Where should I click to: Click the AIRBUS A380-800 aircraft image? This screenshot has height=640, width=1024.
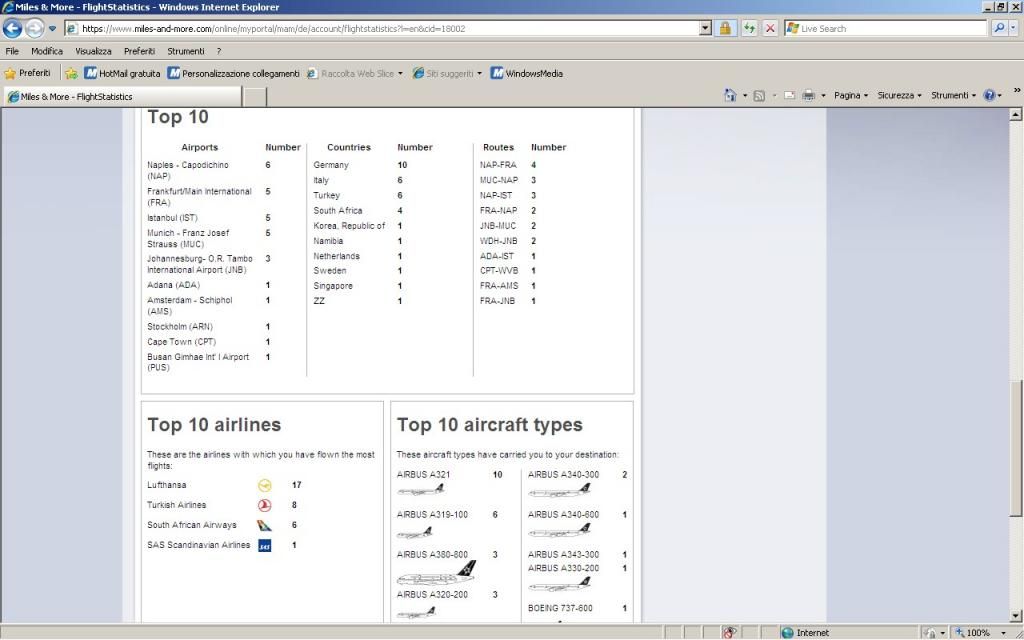[x=436, y=573]
